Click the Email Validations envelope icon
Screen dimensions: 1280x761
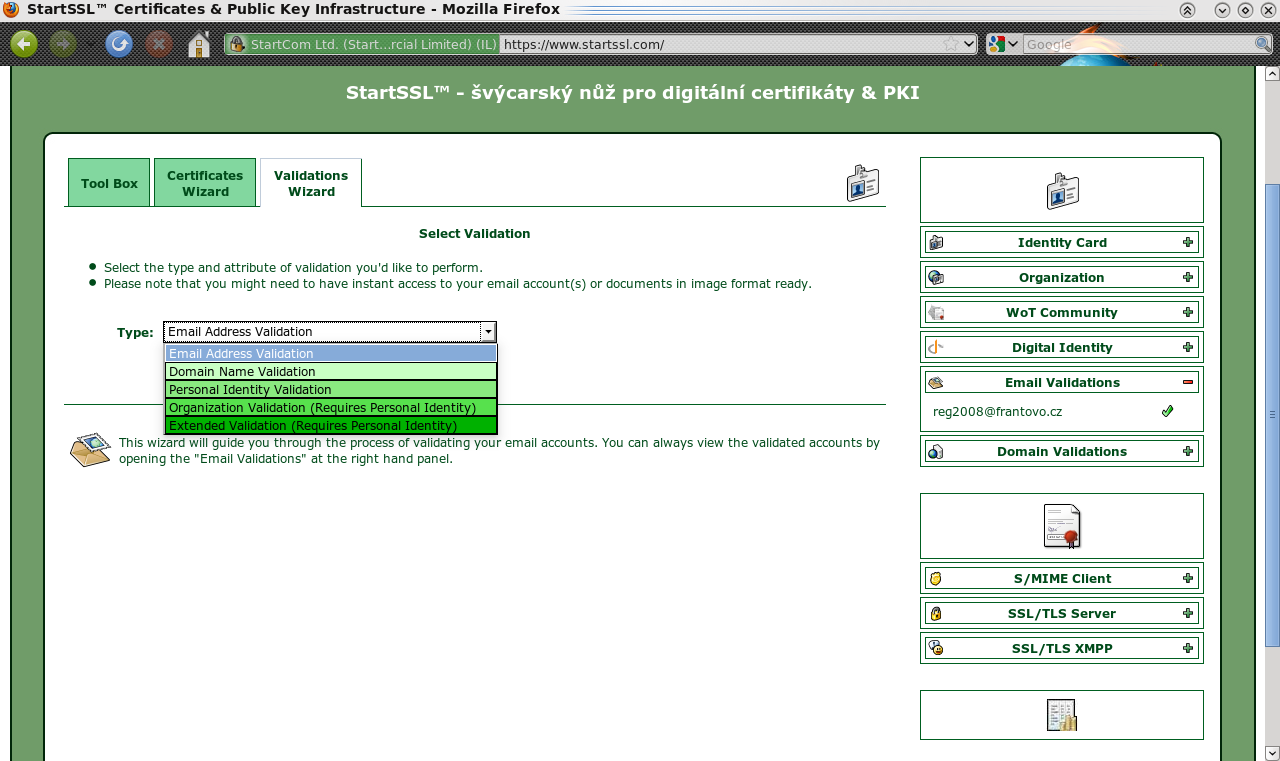pyautogui.click(x=936, y=382)
